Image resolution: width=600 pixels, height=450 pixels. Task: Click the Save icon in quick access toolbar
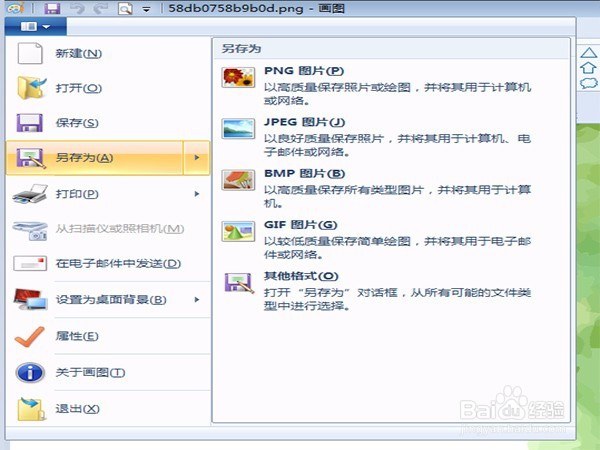tap(52, 8)
